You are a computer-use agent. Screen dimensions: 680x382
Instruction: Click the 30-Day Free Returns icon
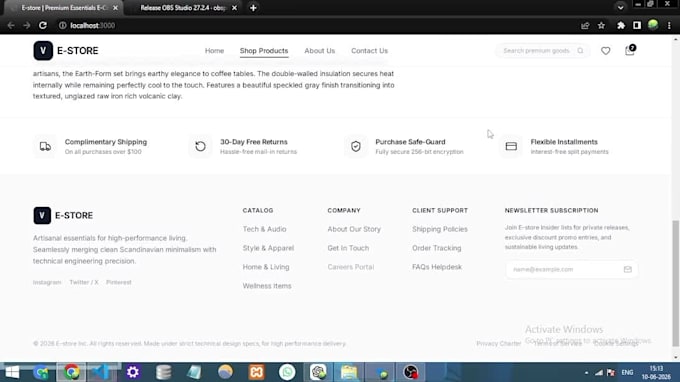pos(200,147)
